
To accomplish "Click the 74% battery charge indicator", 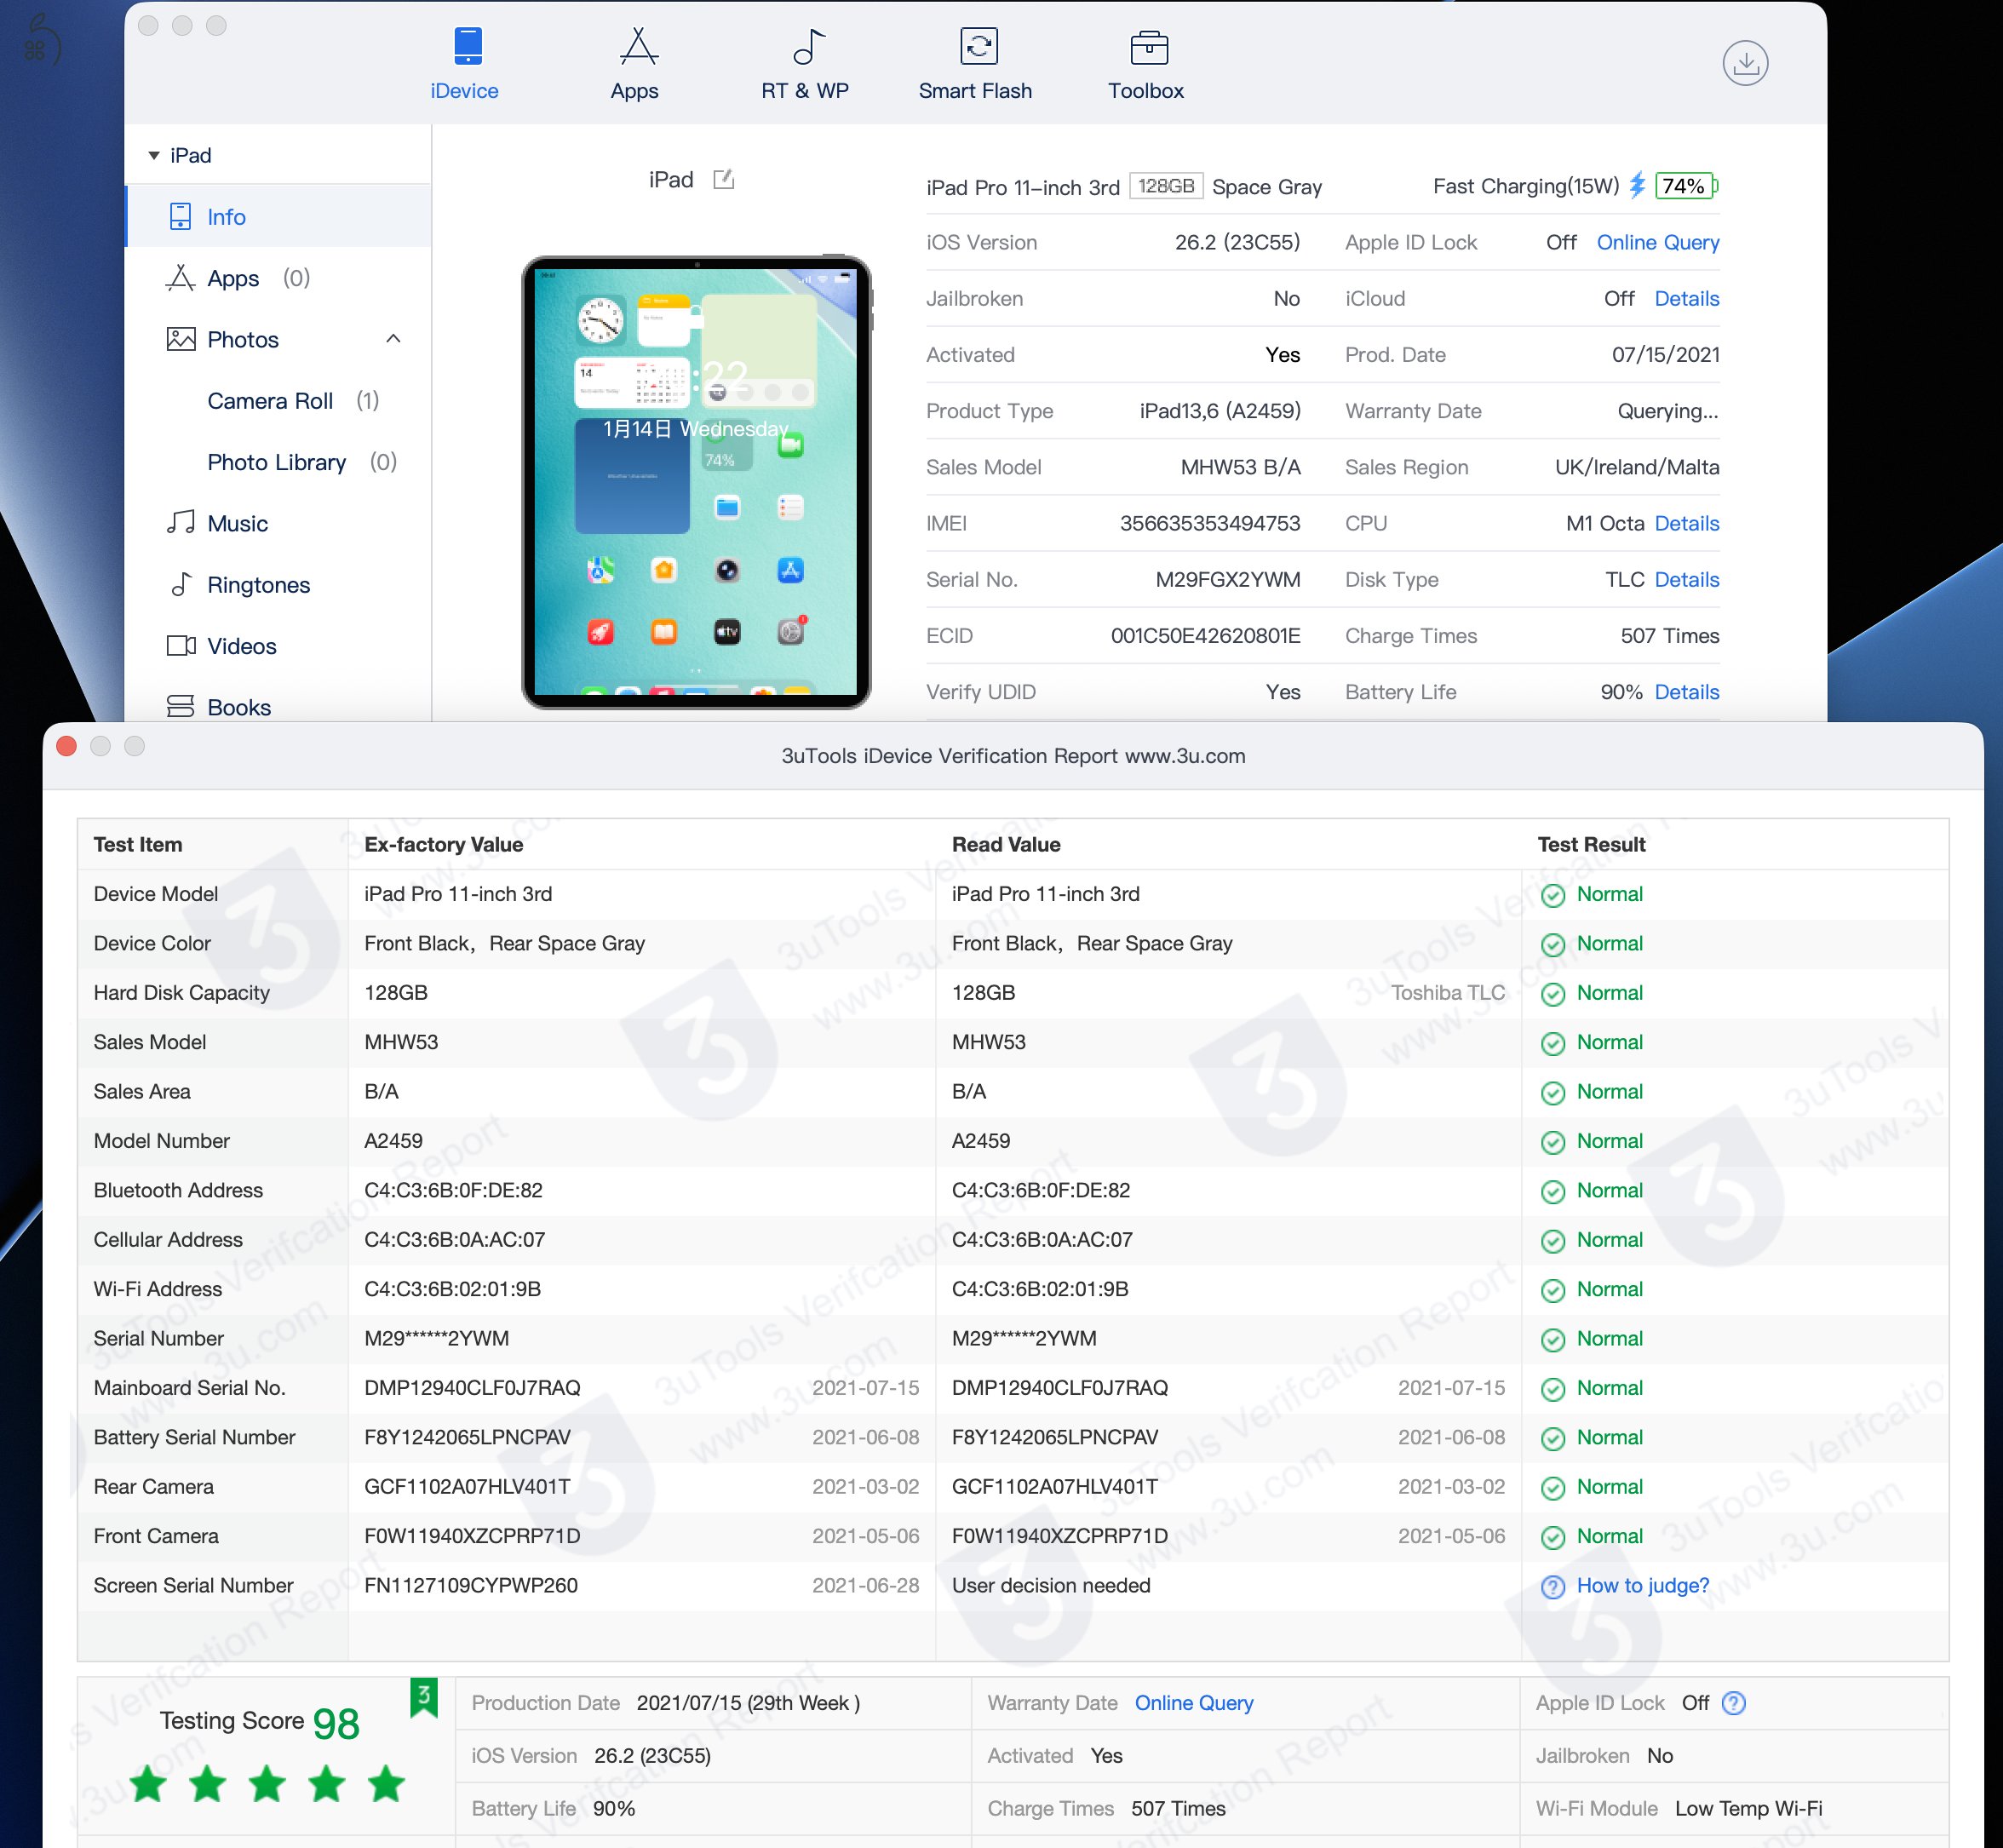I will pyautogui.click(x=1684, y=186).
